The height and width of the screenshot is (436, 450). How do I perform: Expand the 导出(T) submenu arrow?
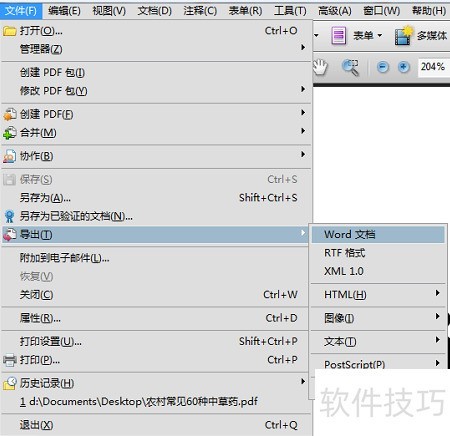[x=303, y=233]
